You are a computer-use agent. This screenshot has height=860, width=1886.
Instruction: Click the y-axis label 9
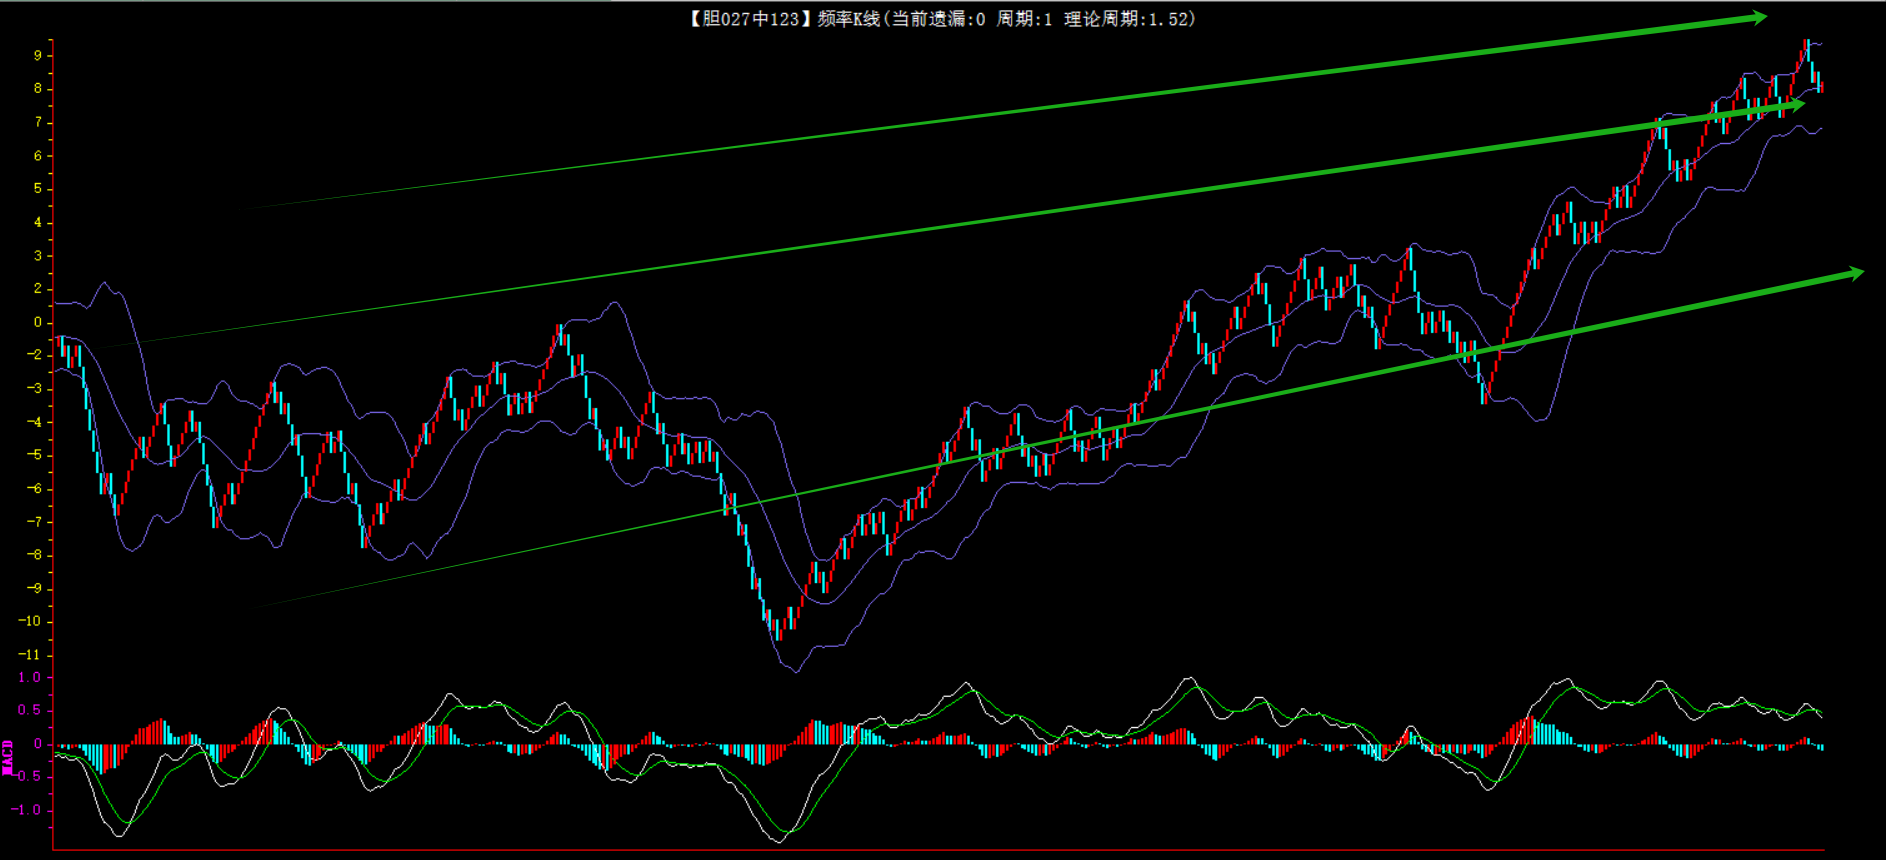(38, 56)
